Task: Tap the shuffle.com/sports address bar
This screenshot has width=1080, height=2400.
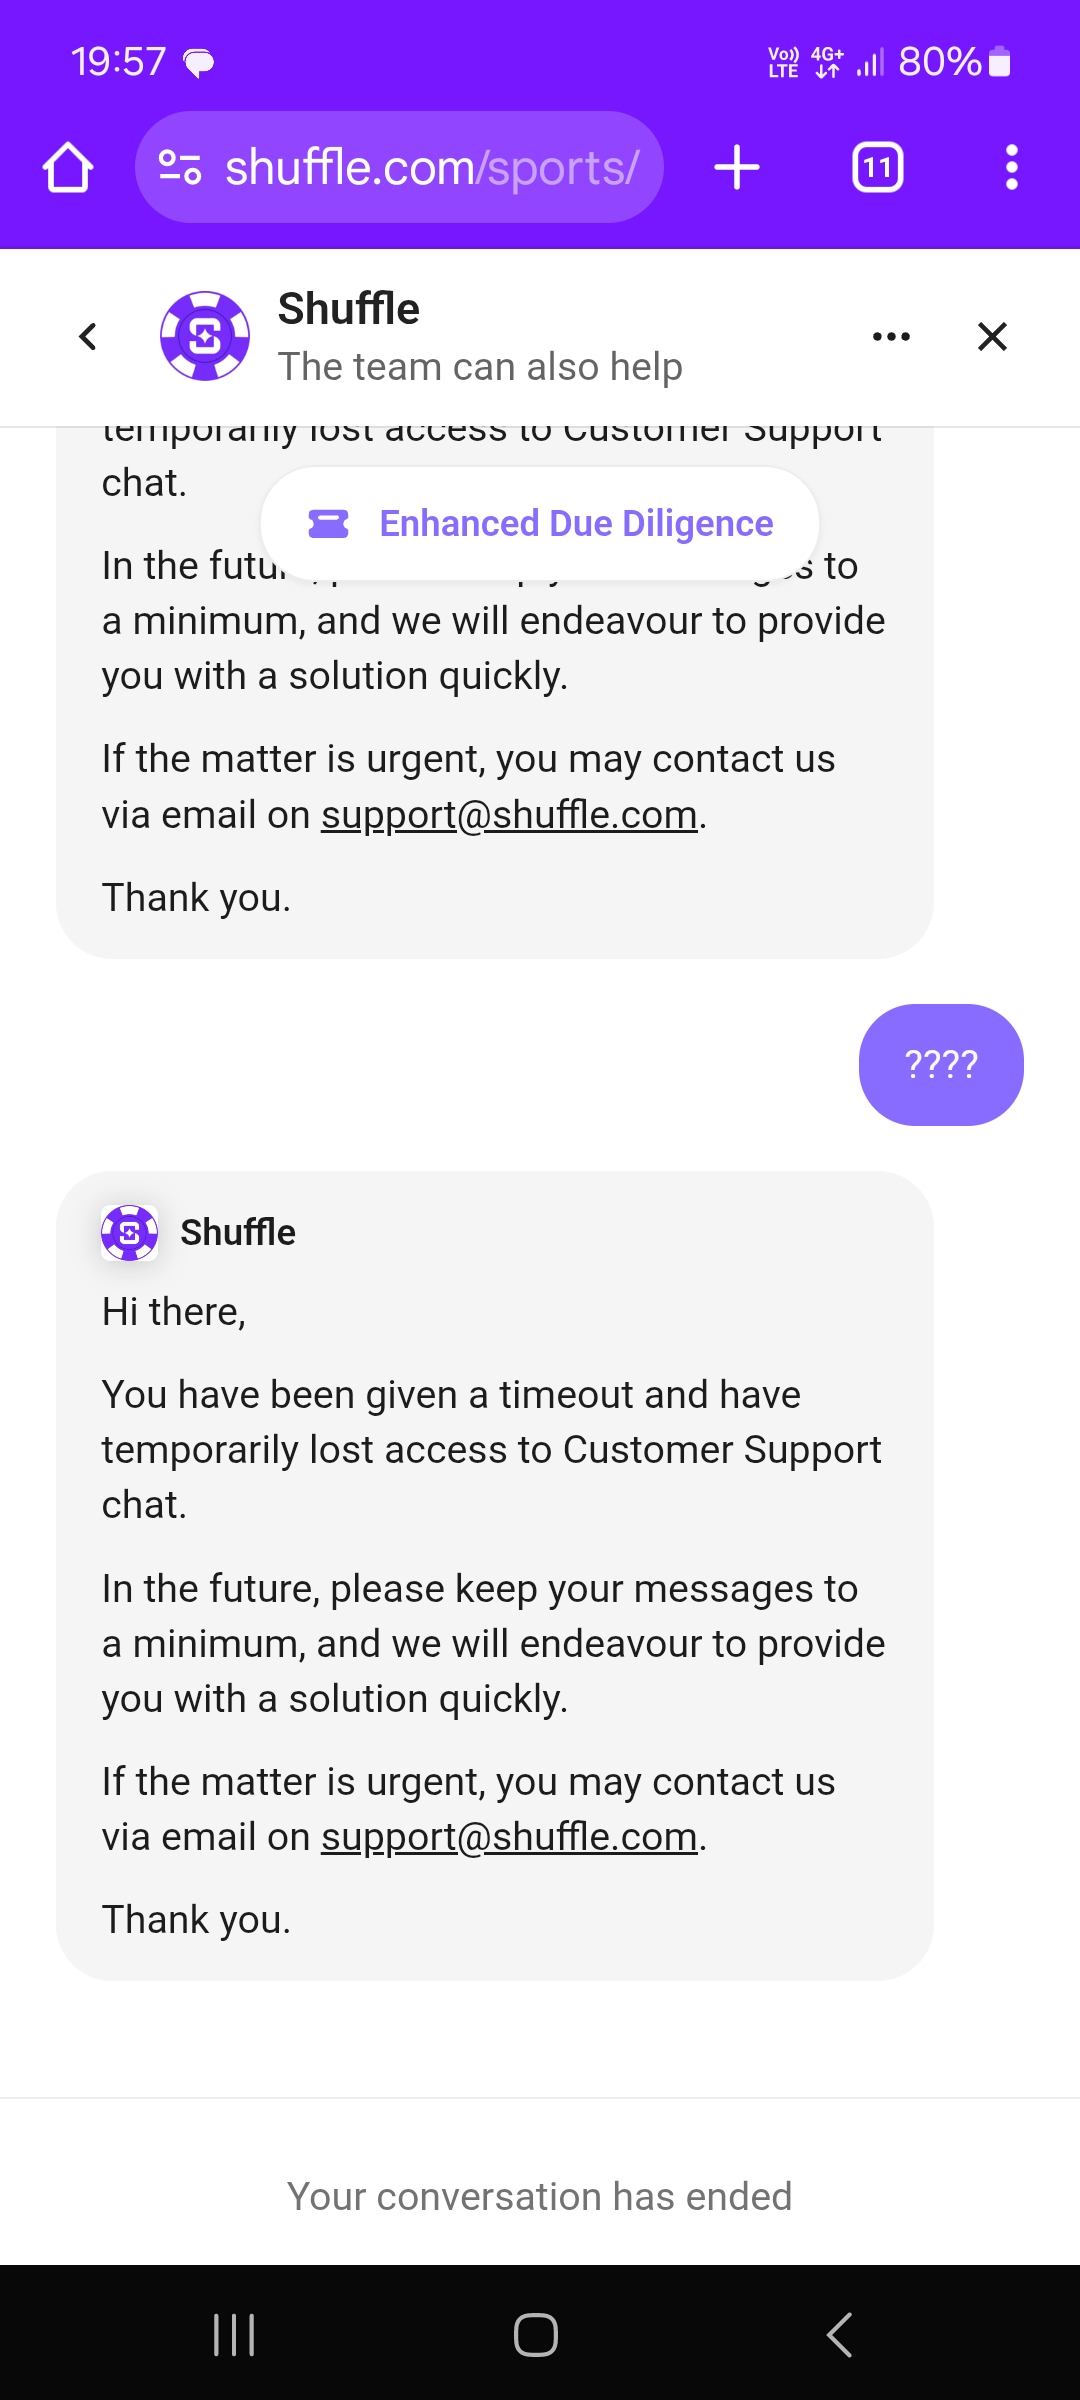Action: (x=430, y=167)
